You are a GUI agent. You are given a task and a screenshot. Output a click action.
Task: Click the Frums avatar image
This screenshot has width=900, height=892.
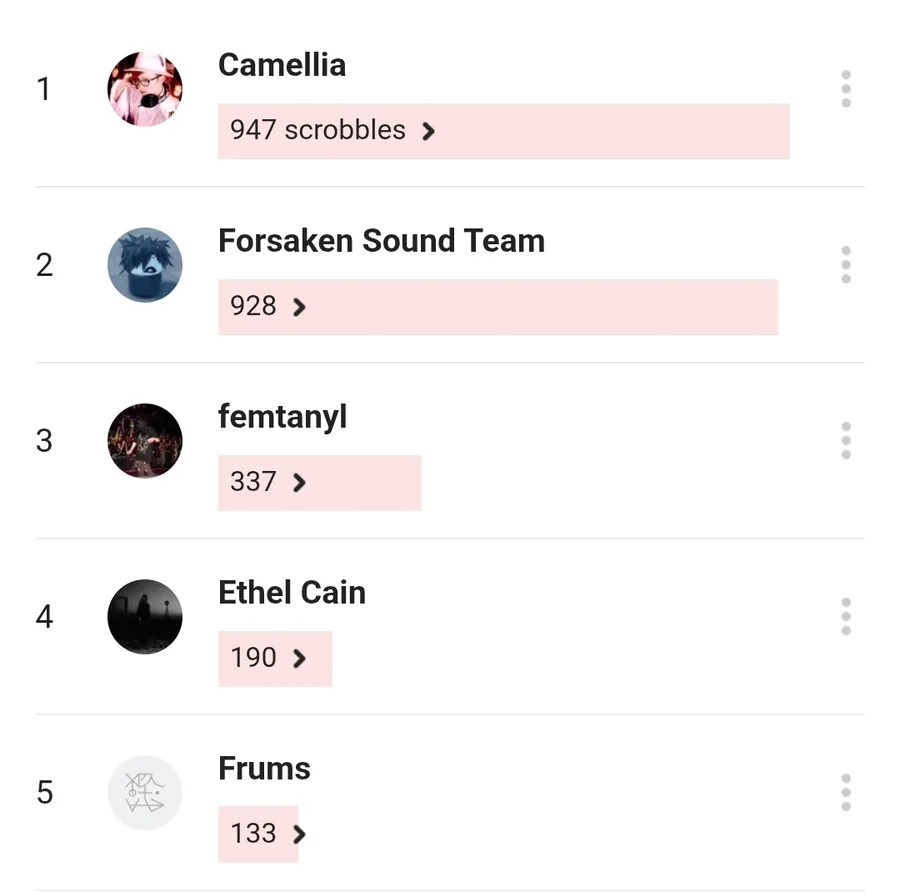(x=145, y=792)
